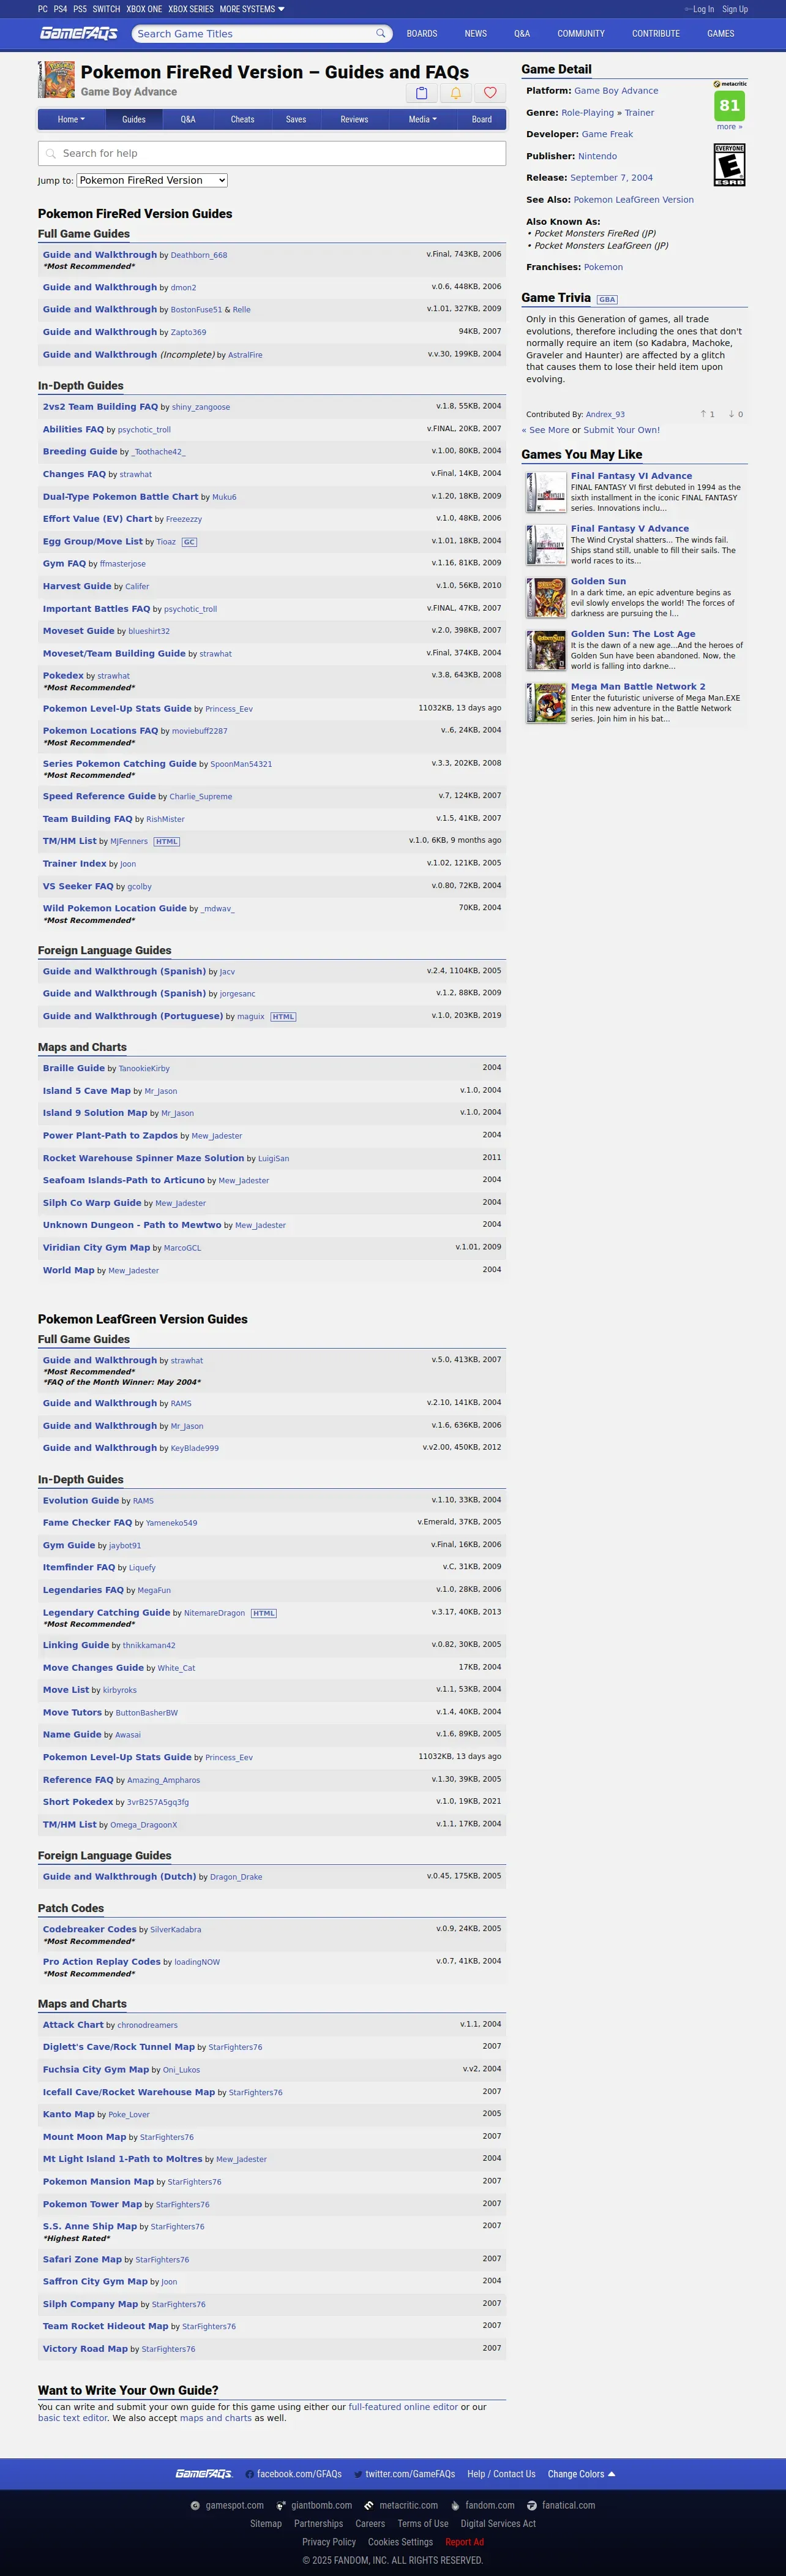
Task: Click the heart favorite icon button
Action: 490,93
